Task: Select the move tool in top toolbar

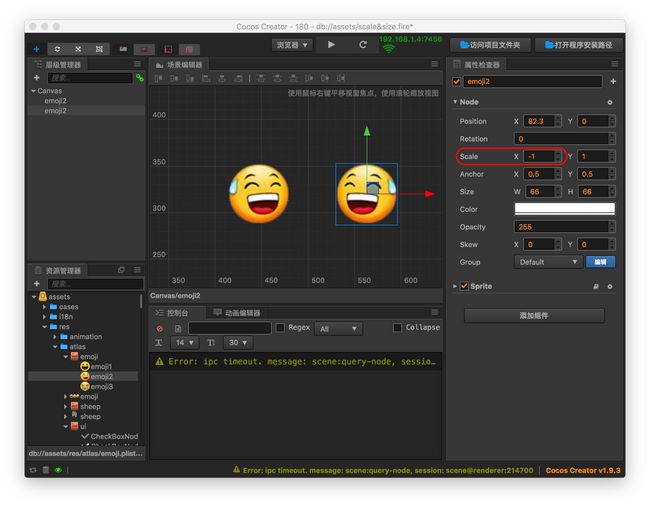Action: [36, 49]
